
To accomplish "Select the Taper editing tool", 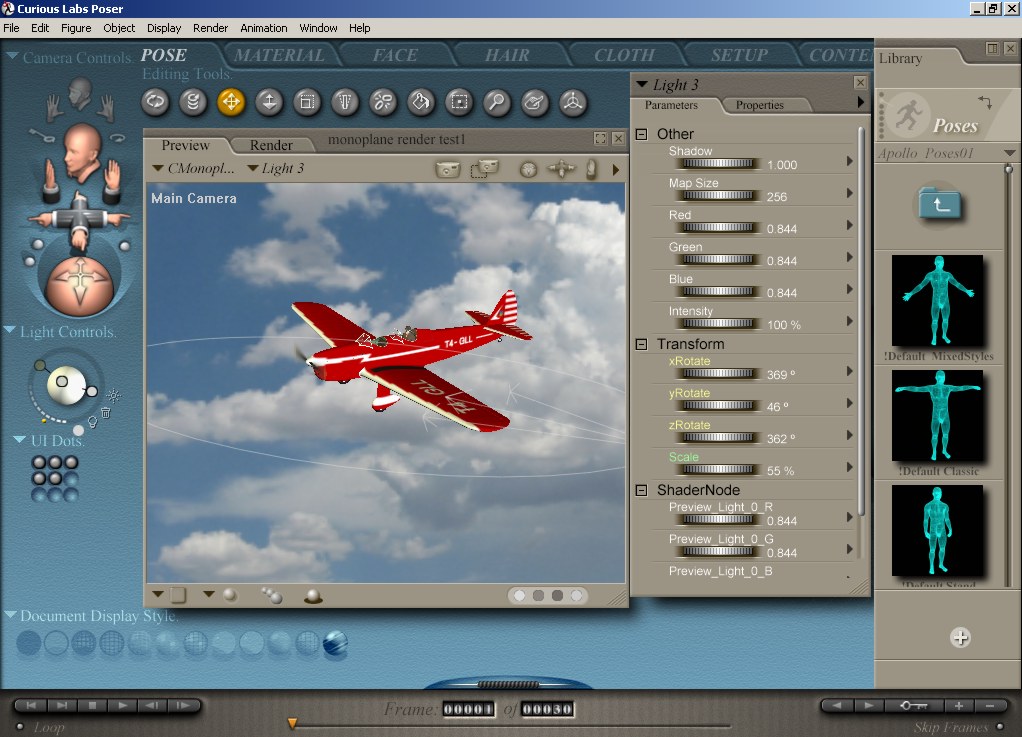I will coord(345,101).
